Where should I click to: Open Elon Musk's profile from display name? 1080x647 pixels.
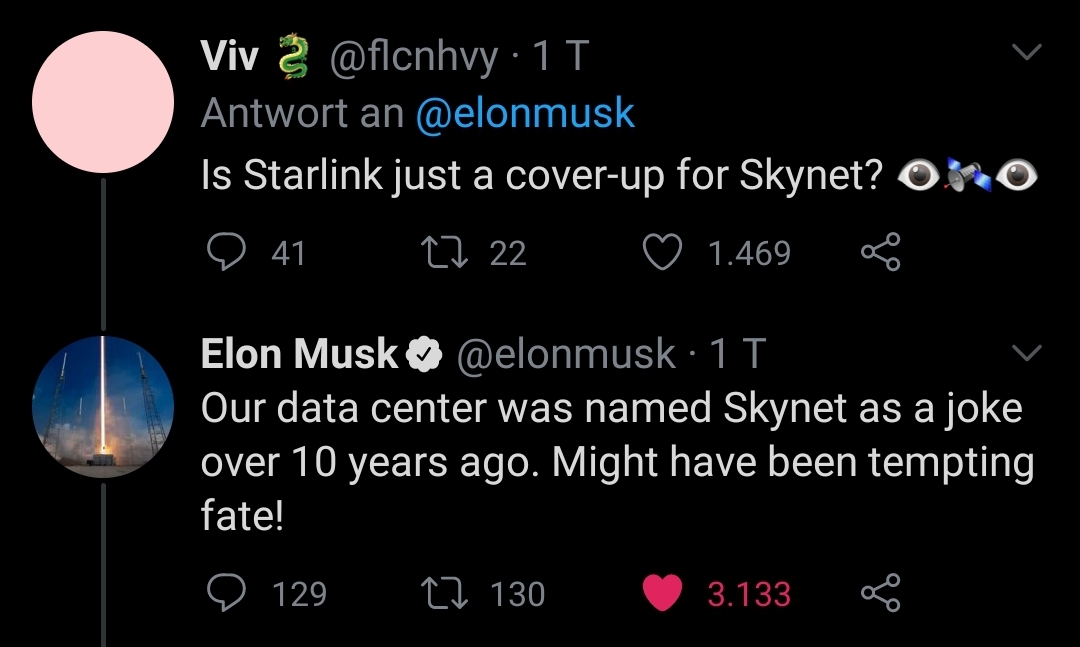point(299,353)
